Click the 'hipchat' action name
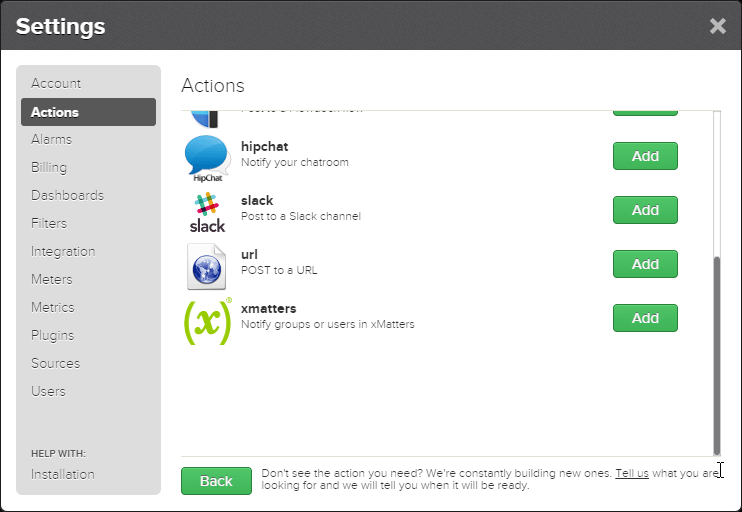 [265, 147]
